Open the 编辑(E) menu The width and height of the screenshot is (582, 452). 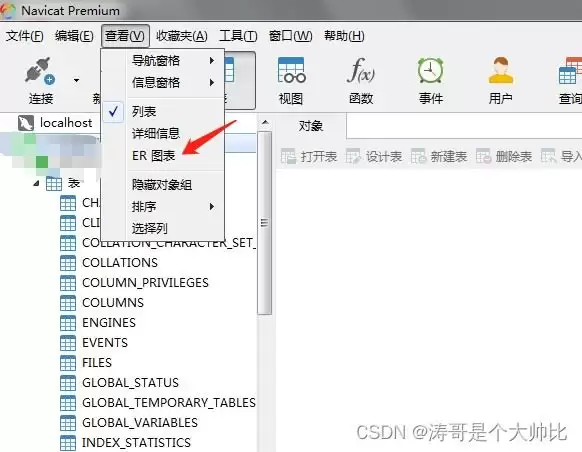tap(74, 36)
